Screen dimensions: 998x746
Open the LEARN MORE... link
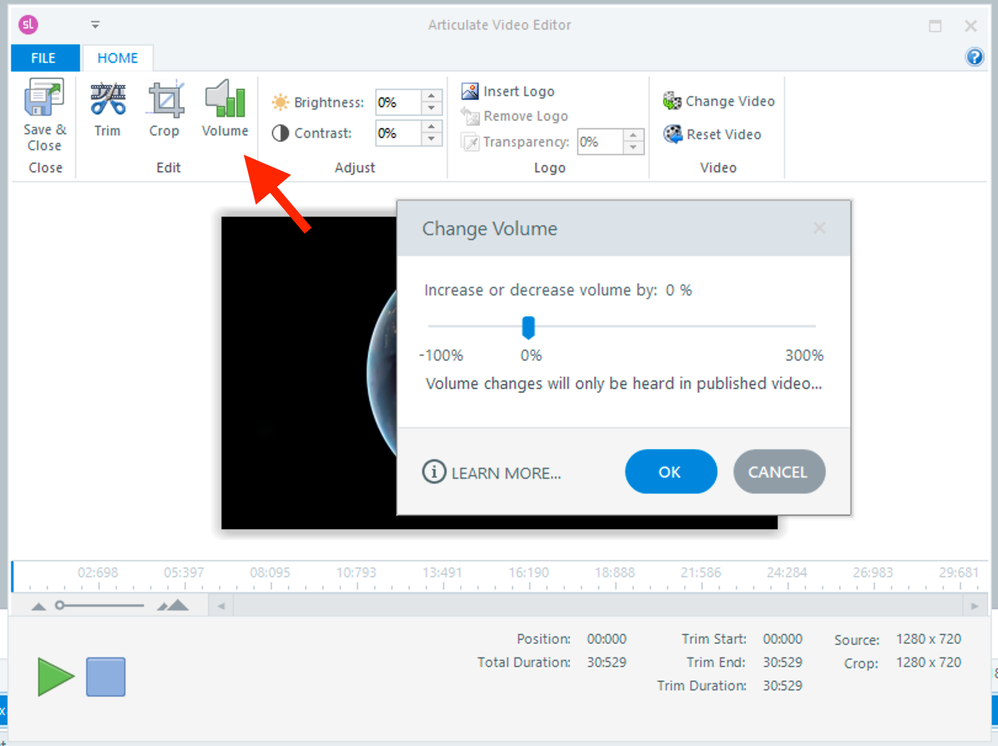click(x=506, y=473)
